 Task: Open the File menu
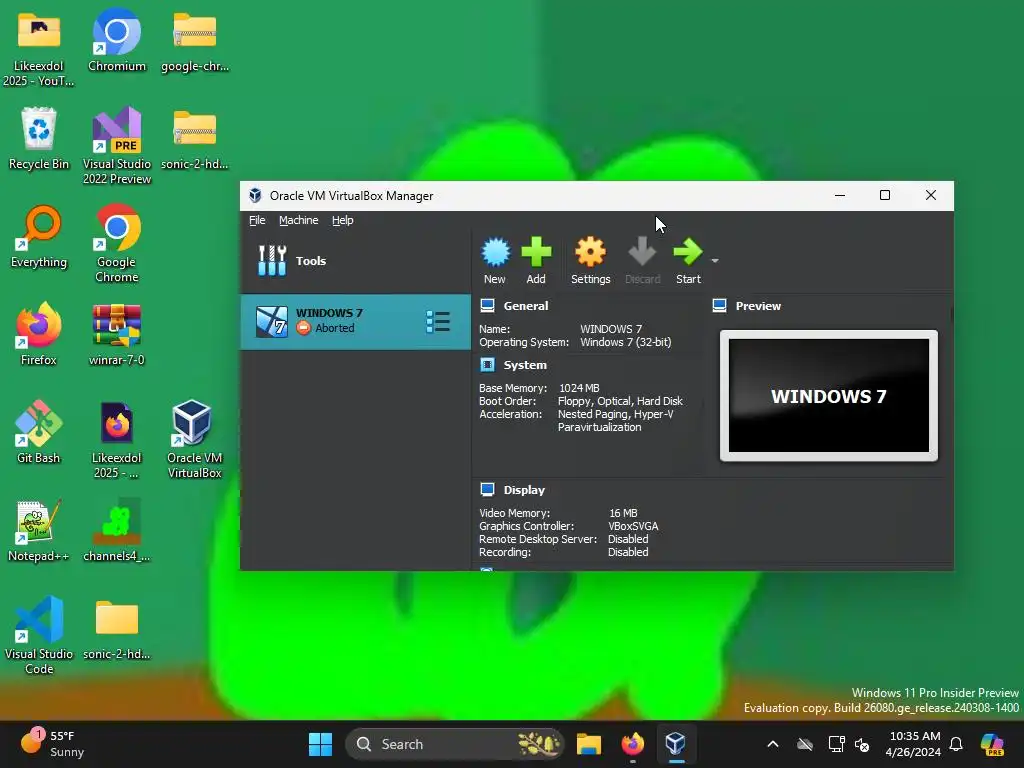[x=257, y=220]
